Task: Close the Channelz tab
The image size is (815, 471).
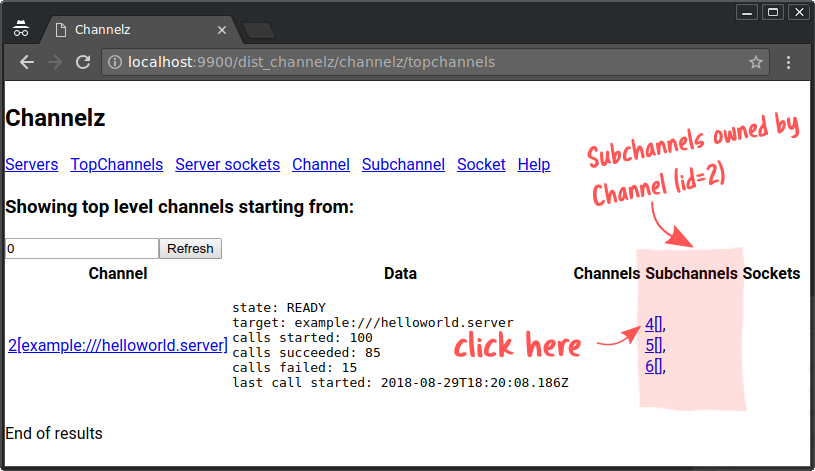Action: 220,30
